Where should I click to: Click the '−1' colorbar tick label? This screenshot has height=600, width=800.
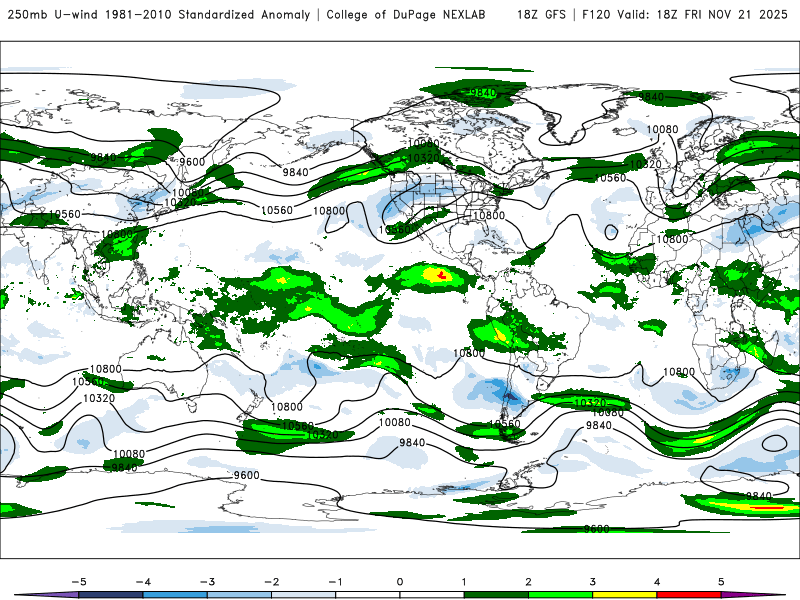[x=335, y=582]
